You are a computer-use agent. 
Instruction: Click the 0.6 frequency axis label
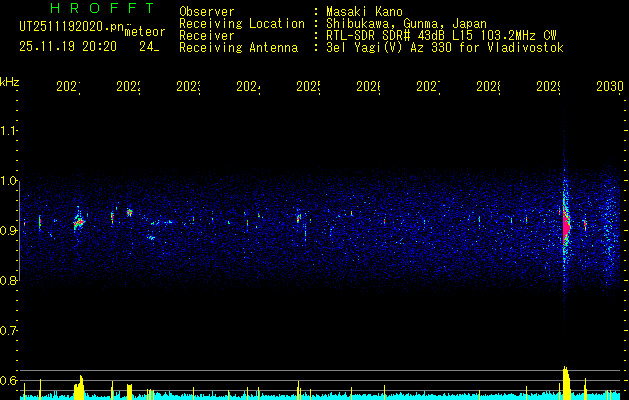point(8,380)
